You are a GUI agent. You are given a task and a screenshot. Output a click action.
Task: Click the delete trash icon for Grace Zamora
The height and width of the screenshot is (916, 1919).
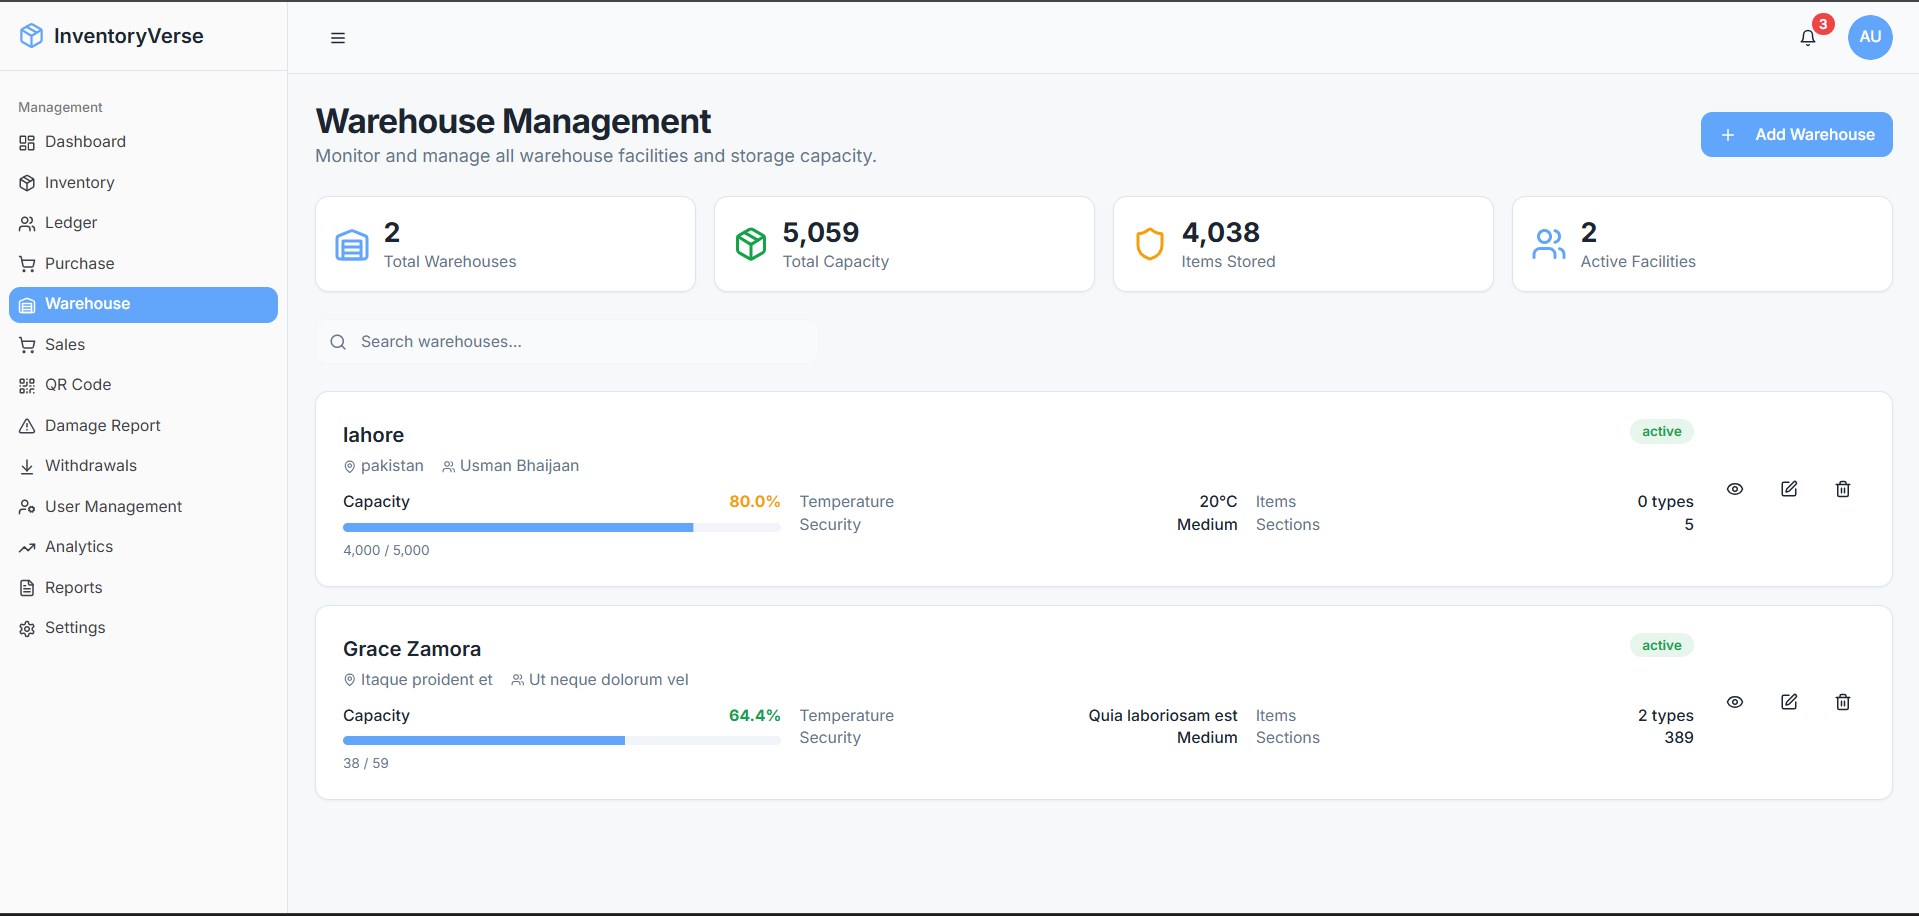click(x=1843, y=702)
